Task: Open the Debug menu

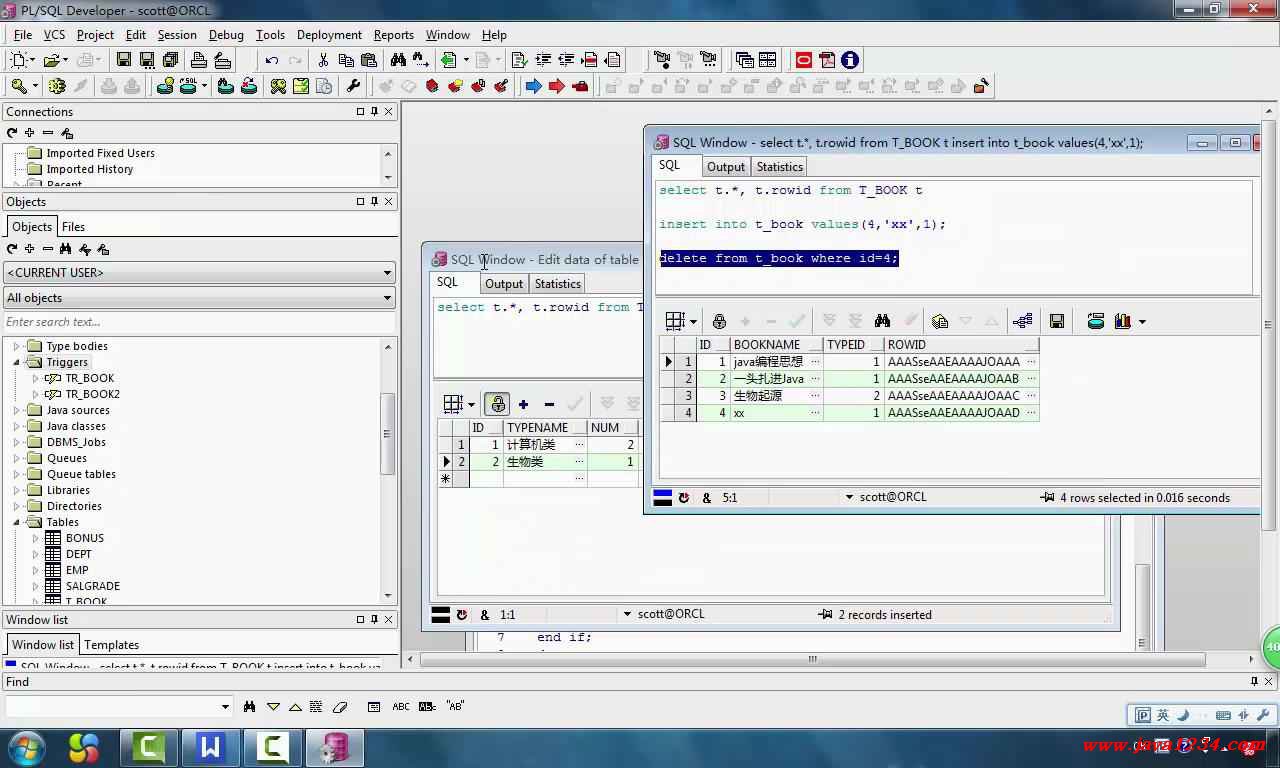Action: tap(226, 34)
